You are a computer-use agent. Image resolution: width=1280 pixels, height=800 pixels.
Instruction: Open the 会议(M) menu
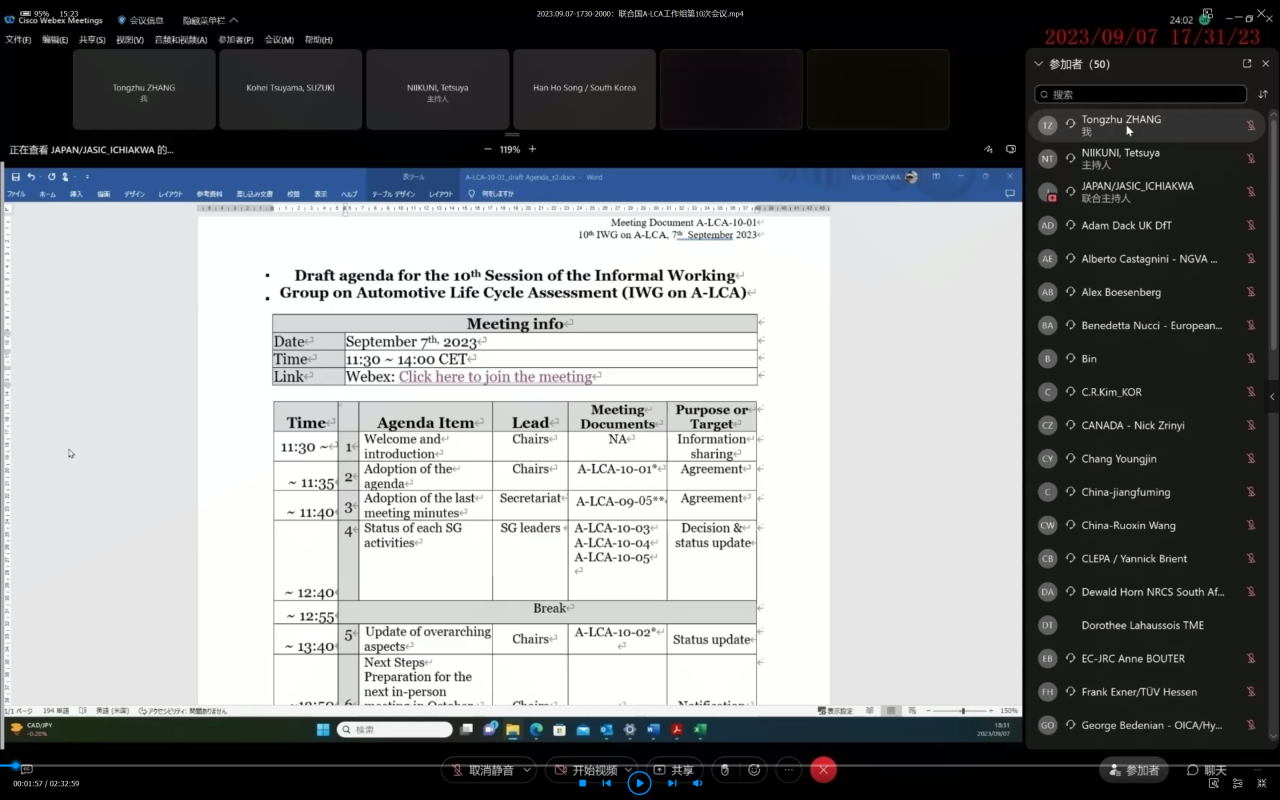(x=279, y=40)
